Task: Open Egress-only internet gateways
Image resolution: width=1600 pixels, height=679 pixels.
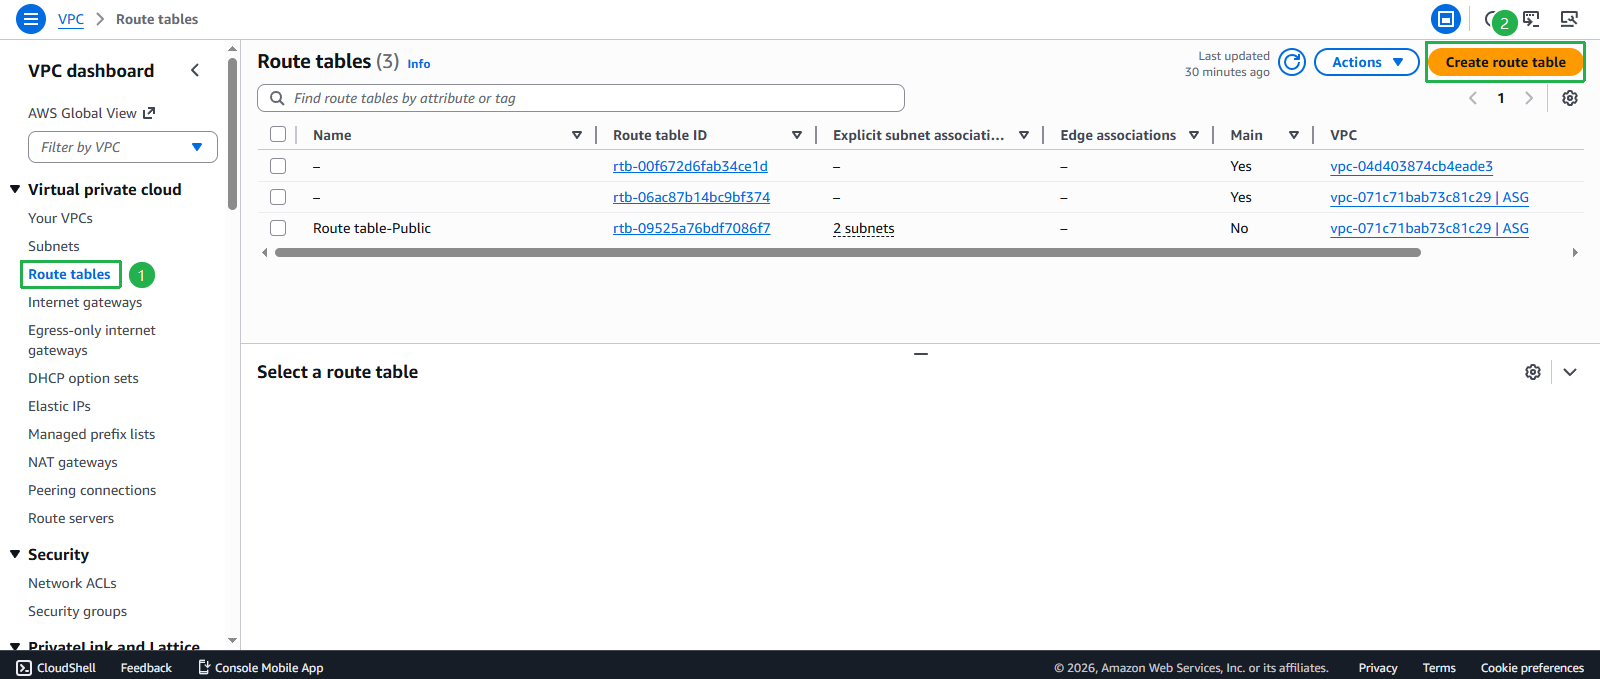Action: [92, 340]
